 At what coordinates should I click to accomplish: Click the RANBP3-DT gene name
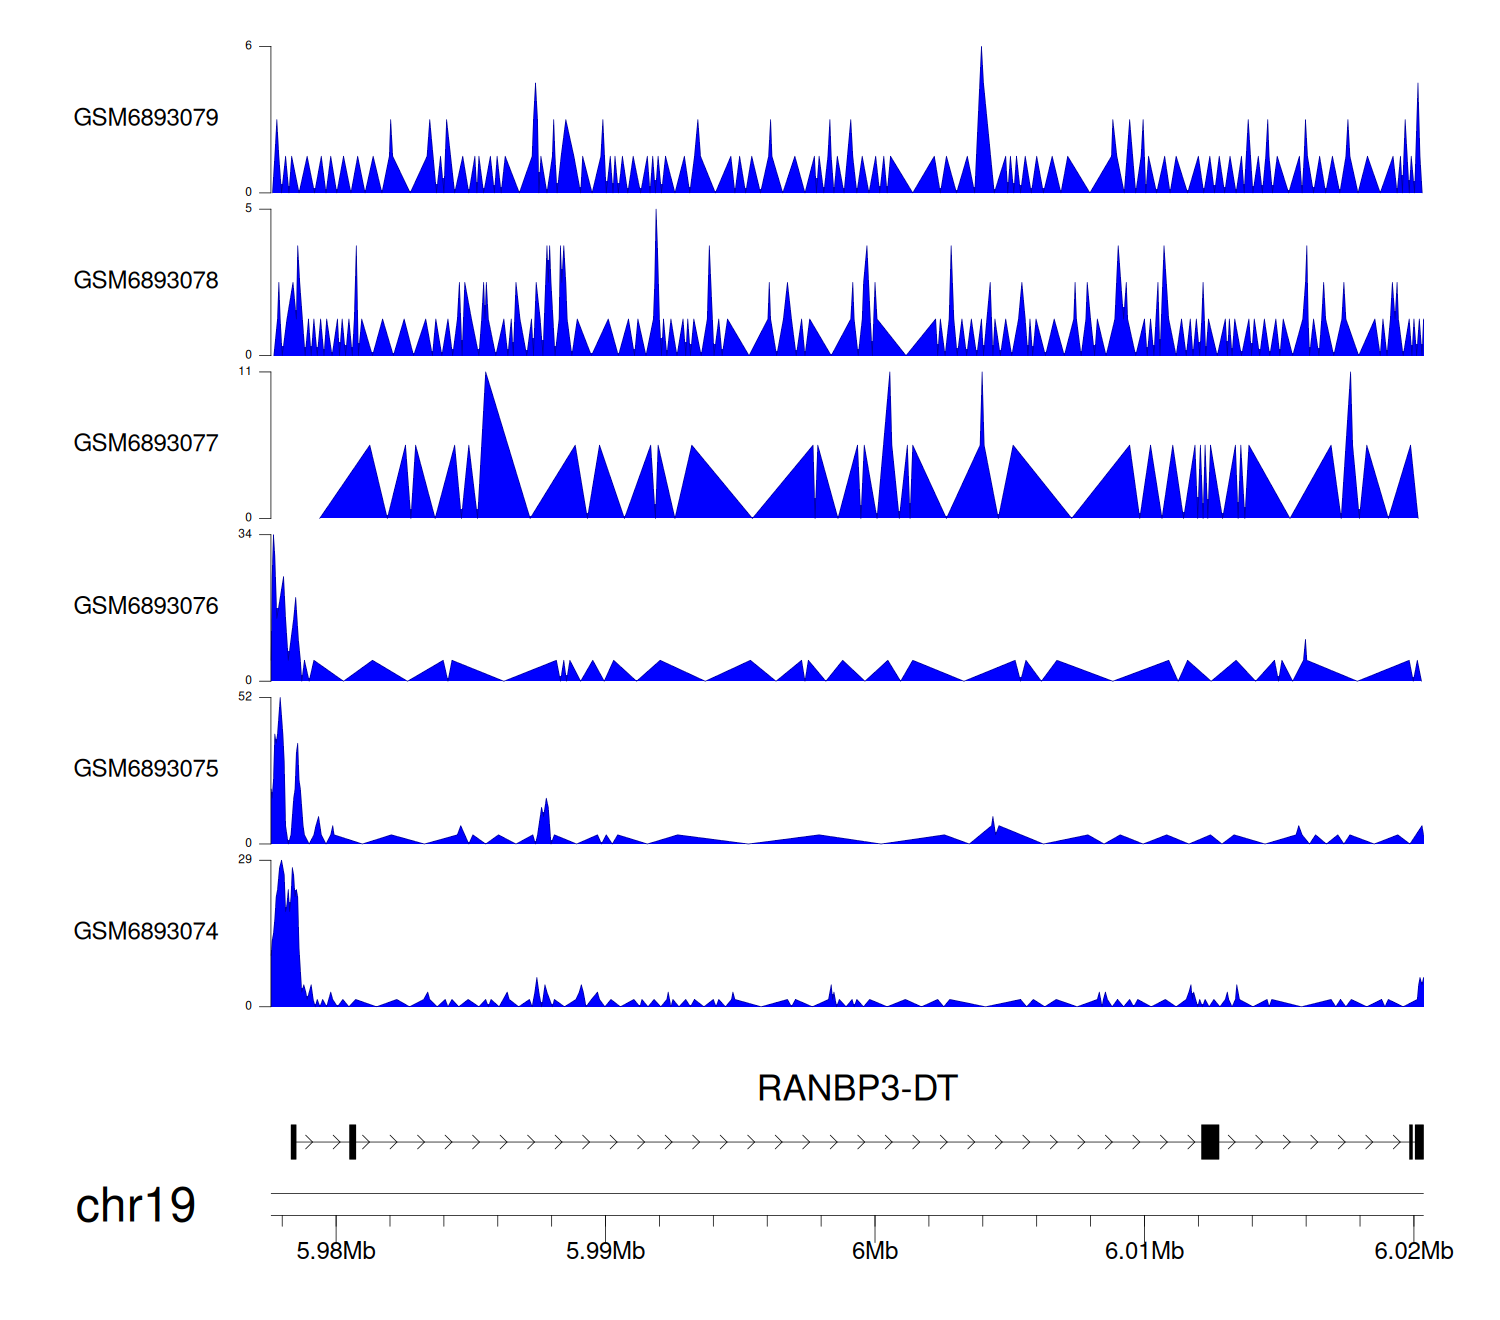pyautogui.click(x=857, y=1088)
